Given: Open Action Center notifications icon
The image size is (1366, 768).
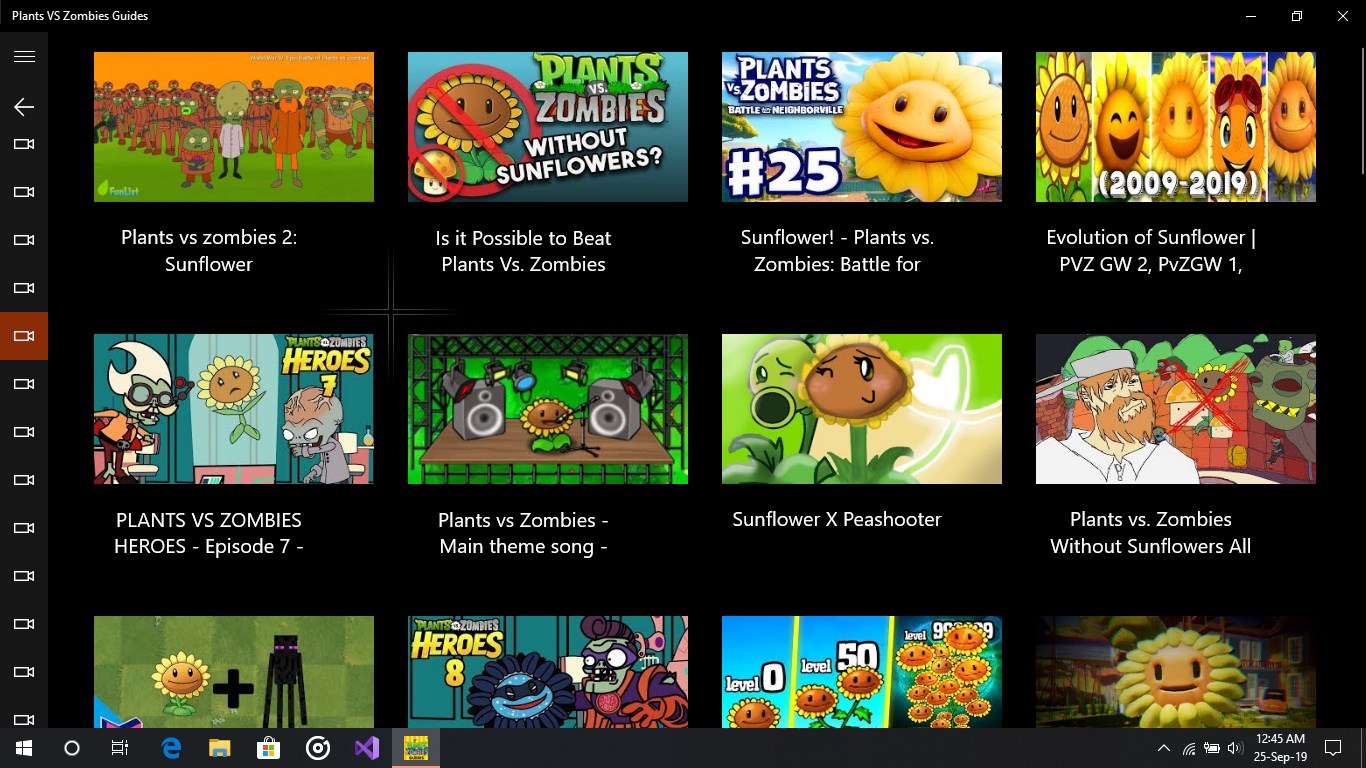Looking at the screenshot, I should (1333, 748).
